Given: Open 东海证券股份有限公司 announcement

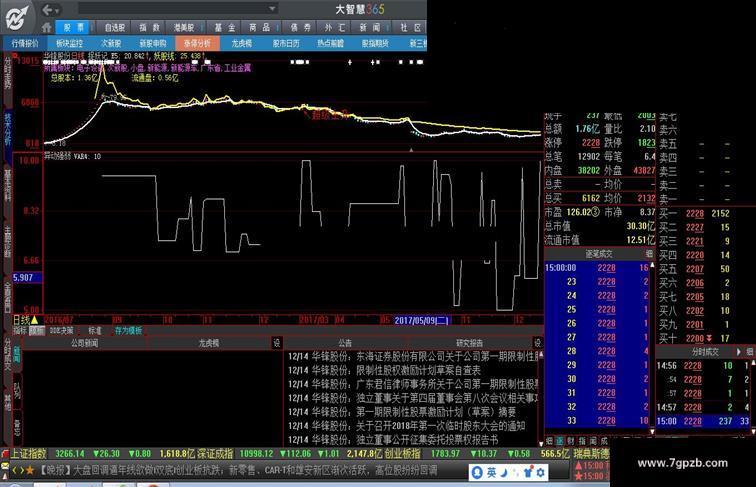Looking at the screenshot, I should point(446,357).
